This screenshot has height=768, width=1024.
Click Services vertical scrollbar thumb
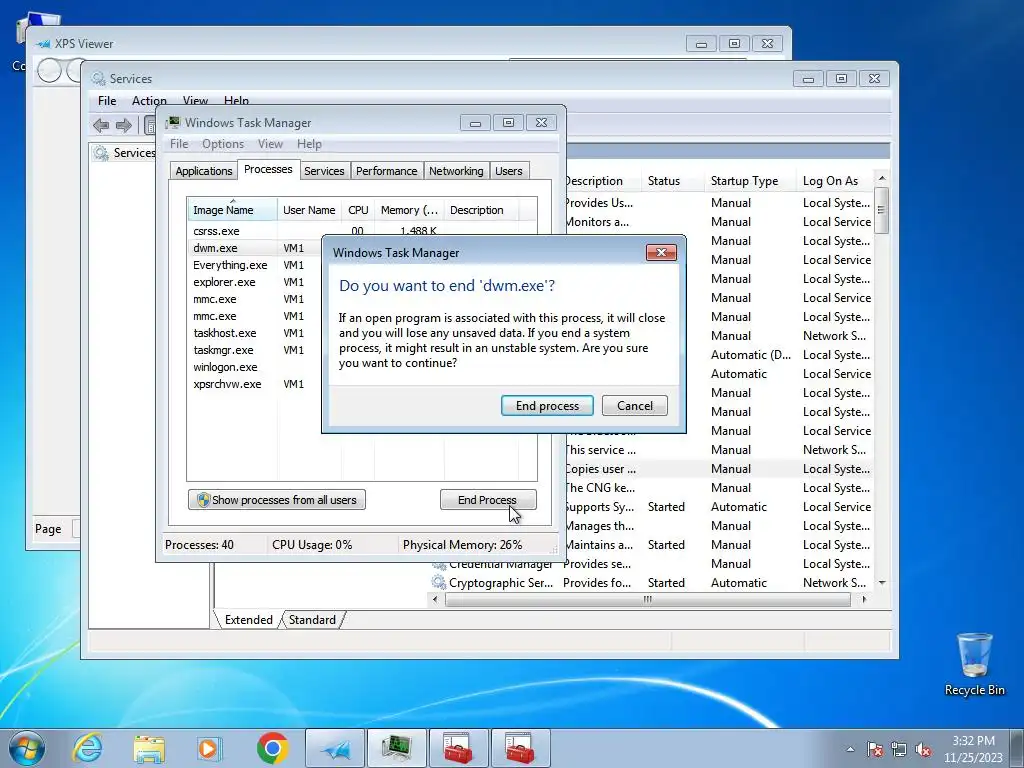[x=882, y=210]
